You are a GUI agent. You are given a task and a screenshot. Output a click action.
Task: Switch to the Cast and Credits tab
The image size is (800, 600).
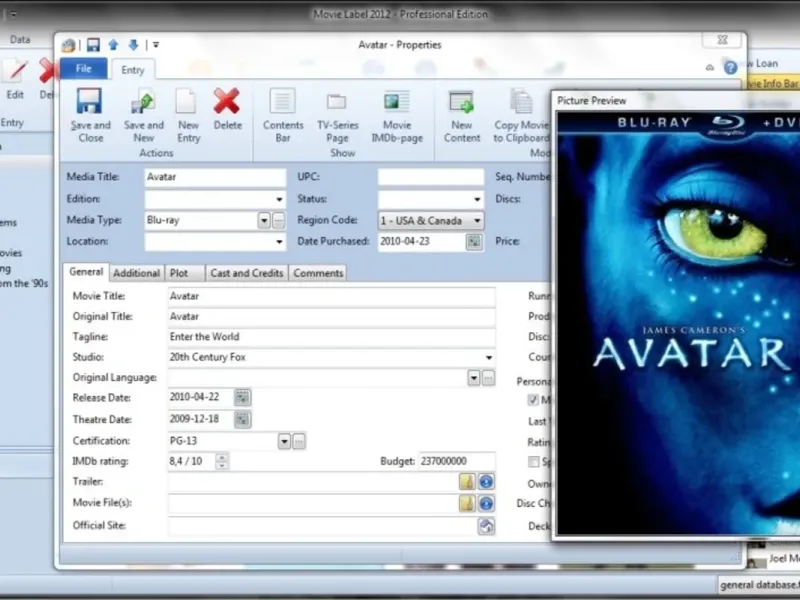point(246,273)
